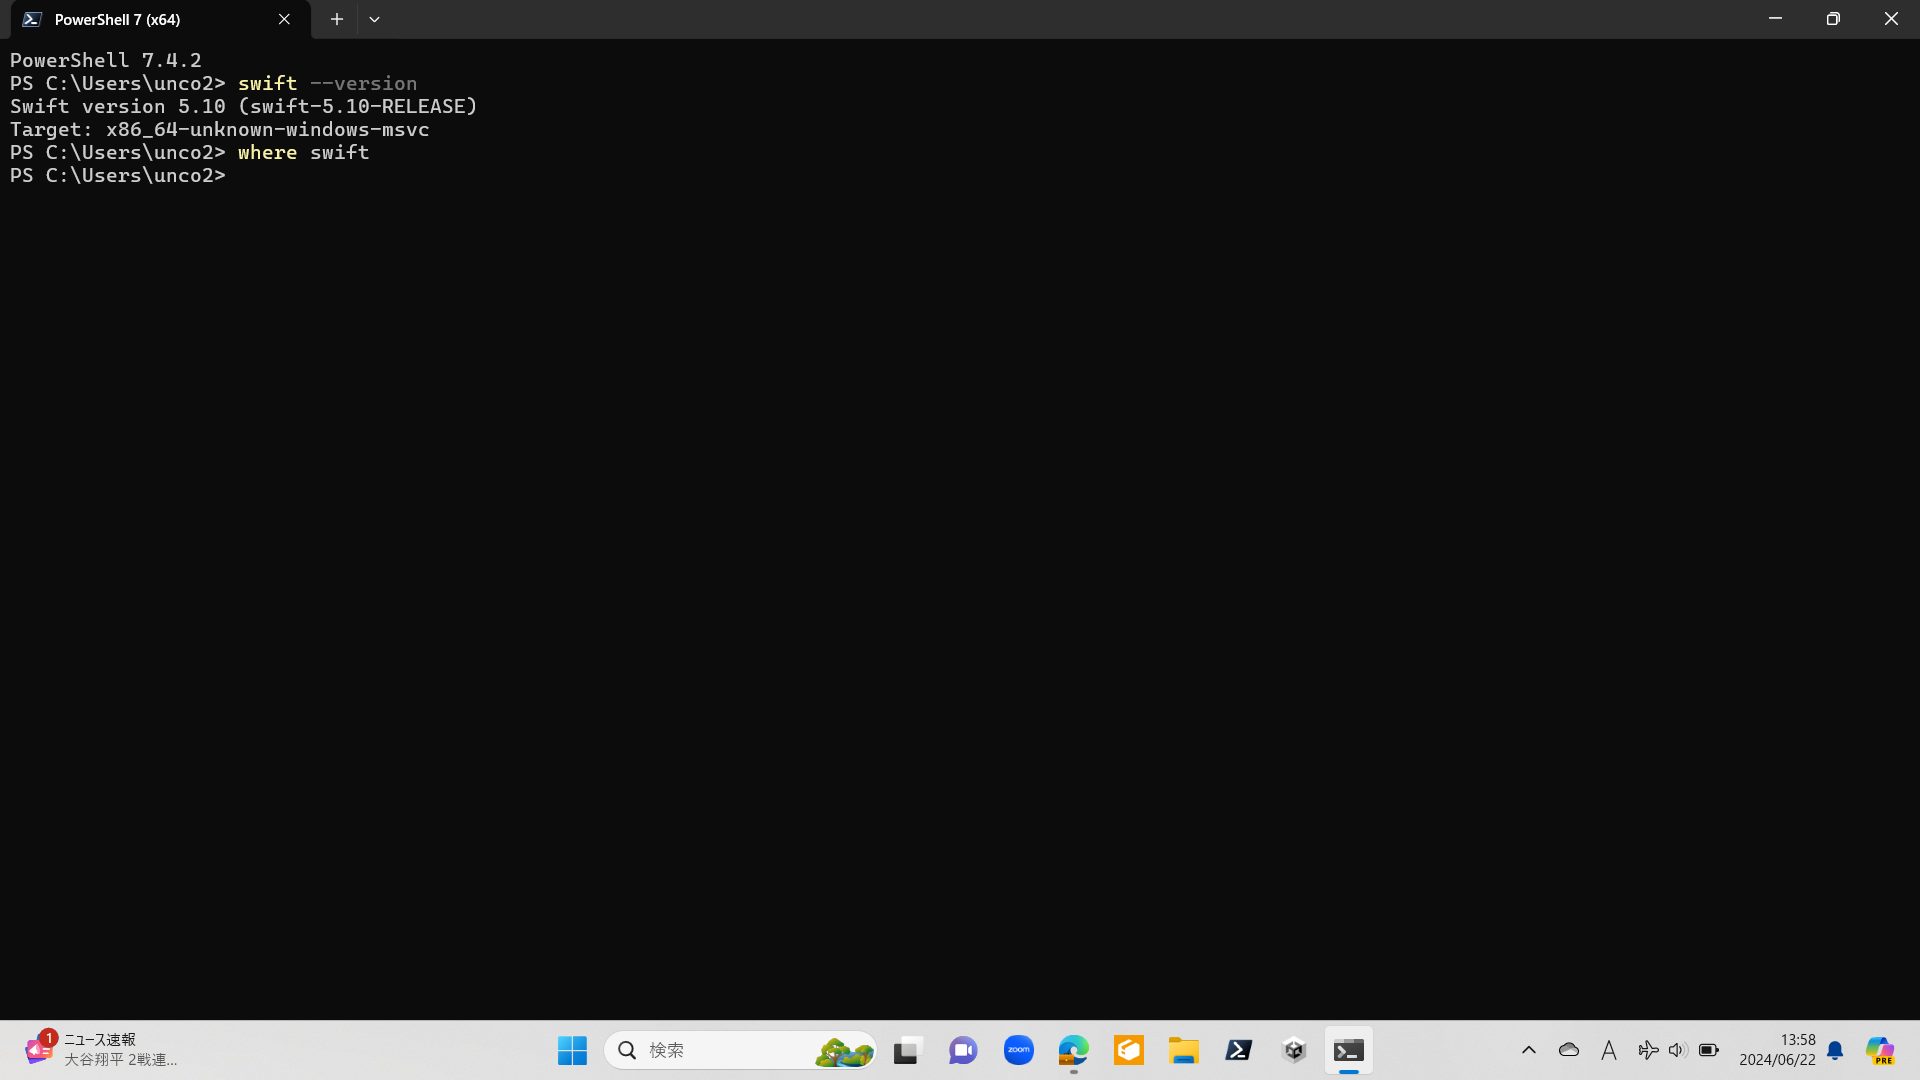Click the search highlight image in search box
Screen dimensions: 1920x1080
coord(844,1051)
